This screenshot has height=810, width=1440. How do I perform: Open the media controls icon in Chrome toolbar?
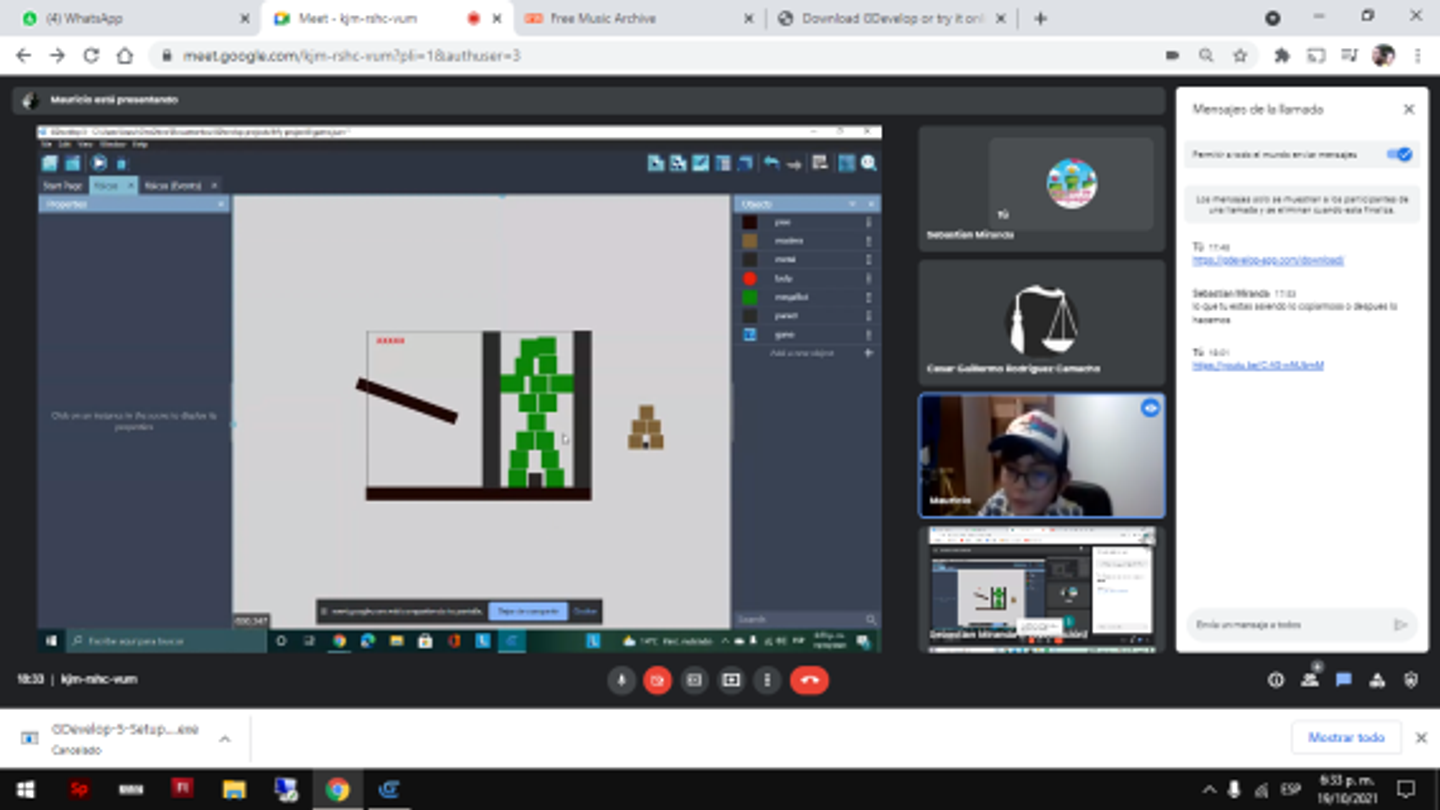[x=1349, y=56]
